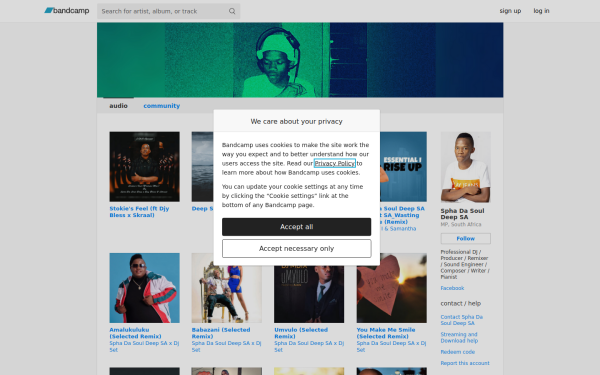
Task: Open Amalukuluku (Selected Remix) title link
Action: pos(135,333)
